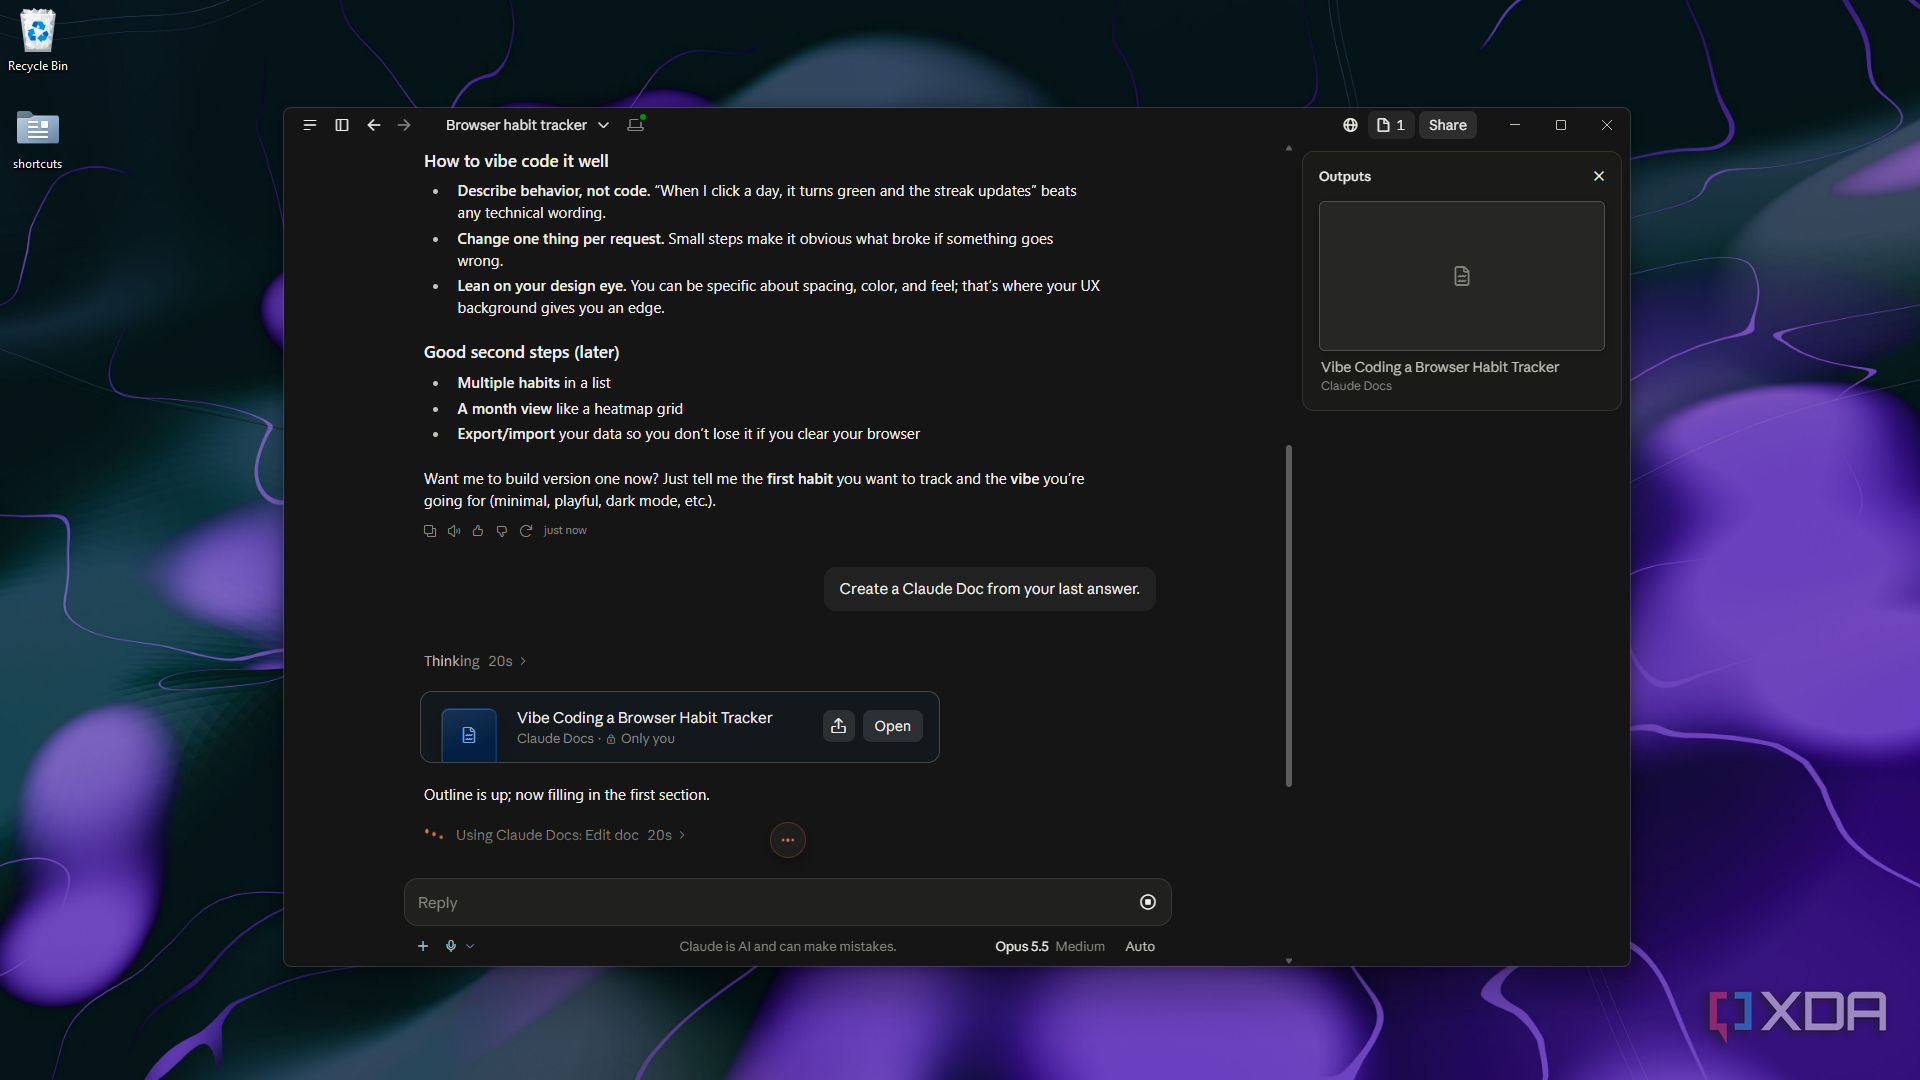The image size is (1920, 1080).
Task: Open the Auto mode selector
Action: pos(1140,946)
